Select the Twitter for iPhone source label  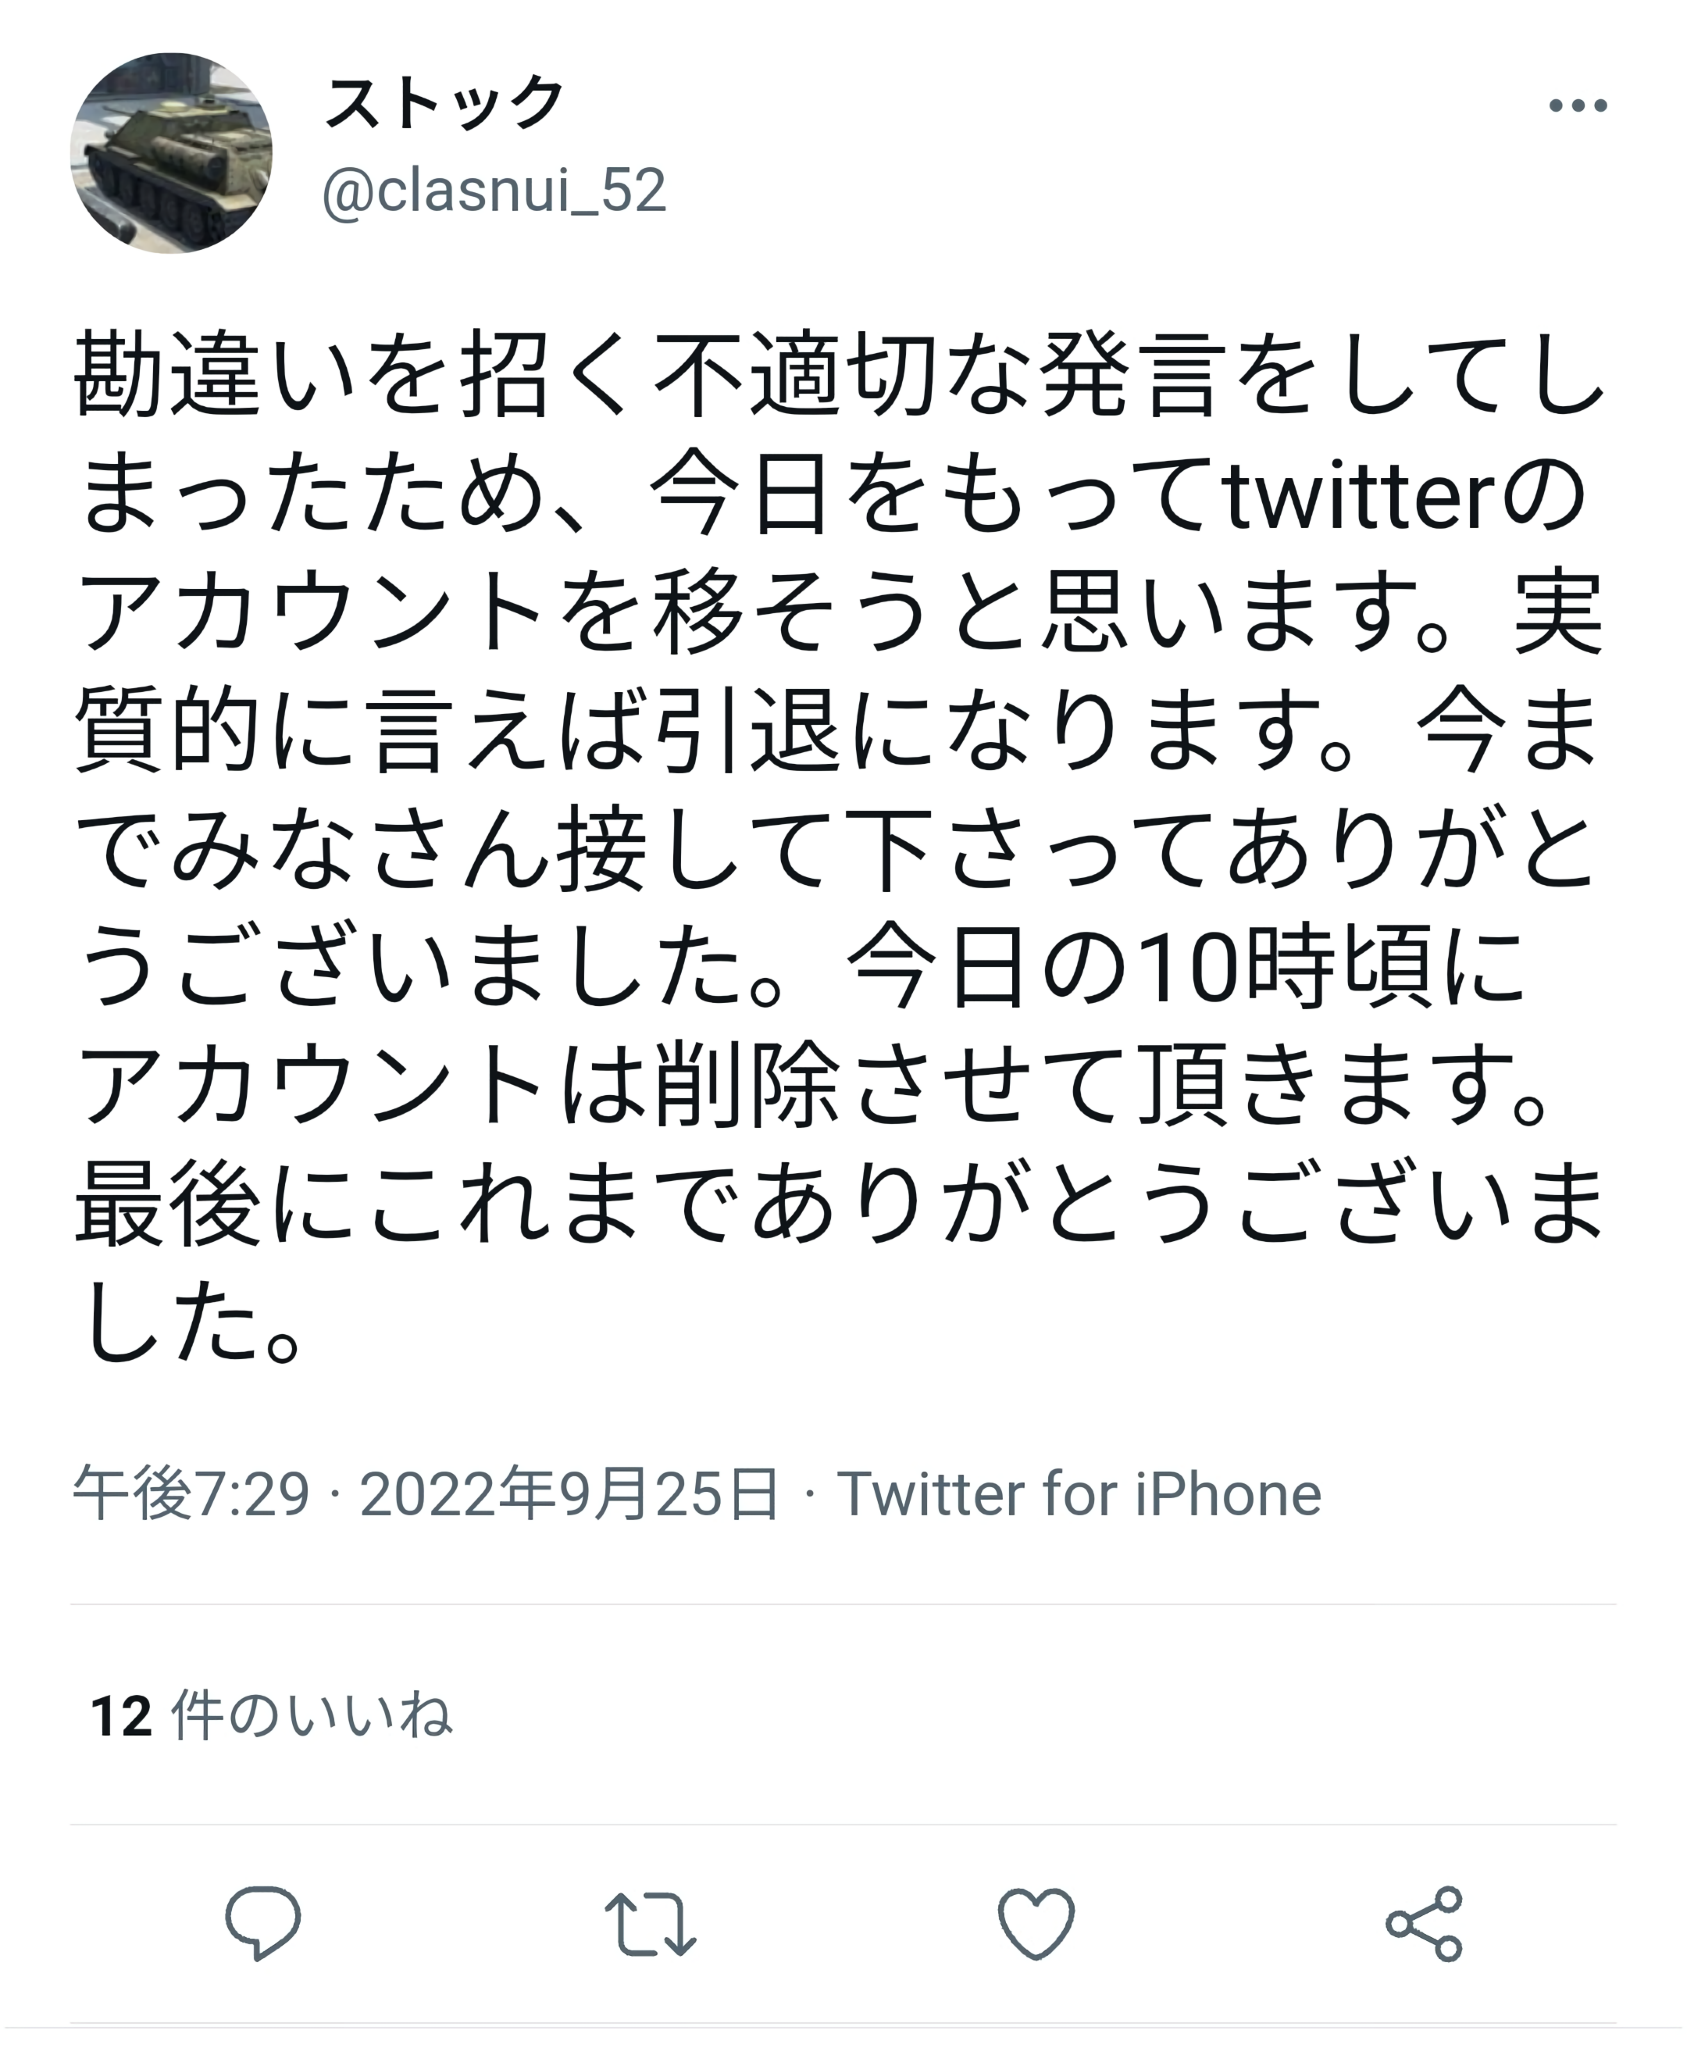(x=1079, y=1494)
